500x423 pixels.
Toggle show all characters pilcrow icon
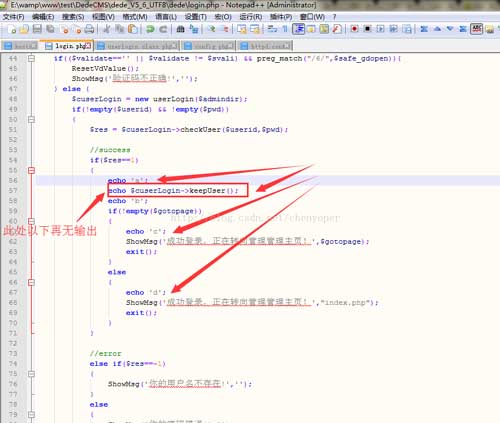(285, 29)
